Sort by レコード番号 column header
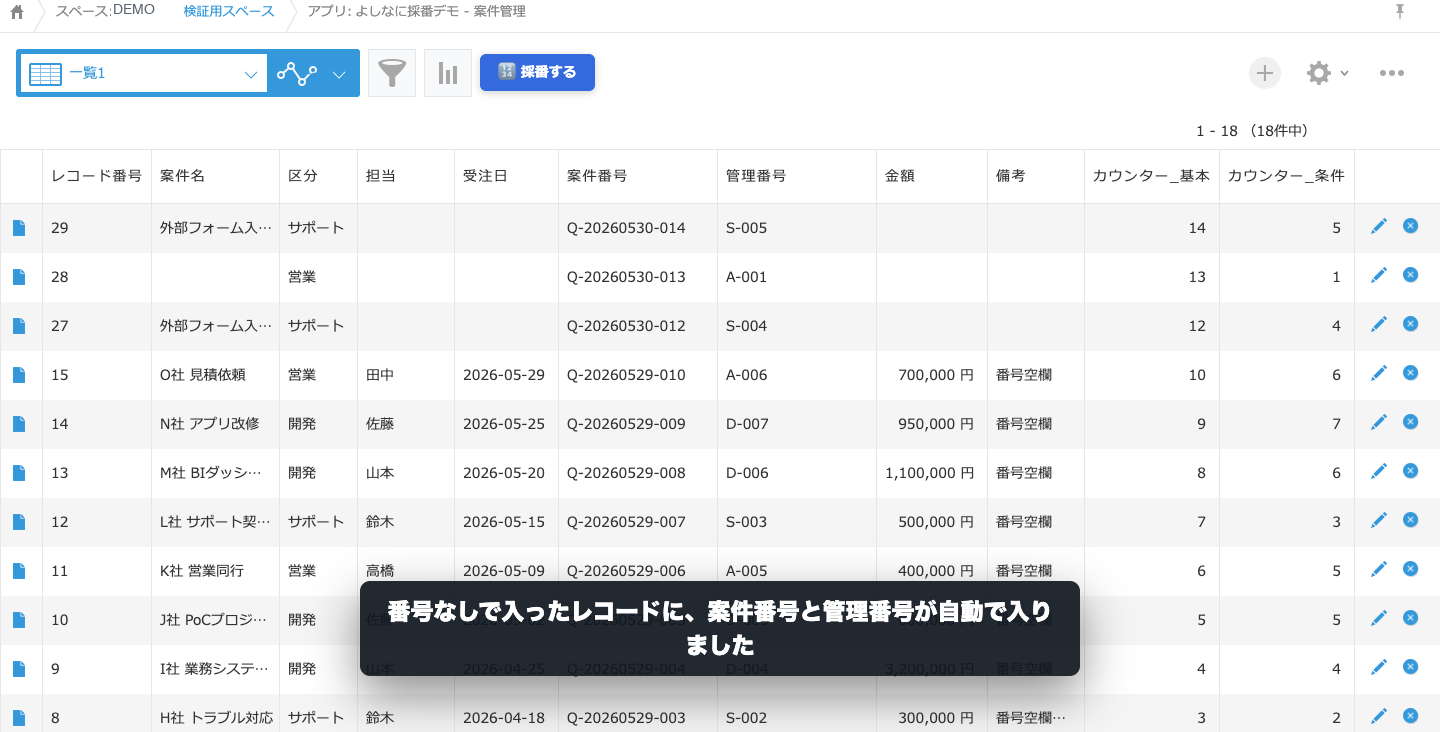 (96, 176)
